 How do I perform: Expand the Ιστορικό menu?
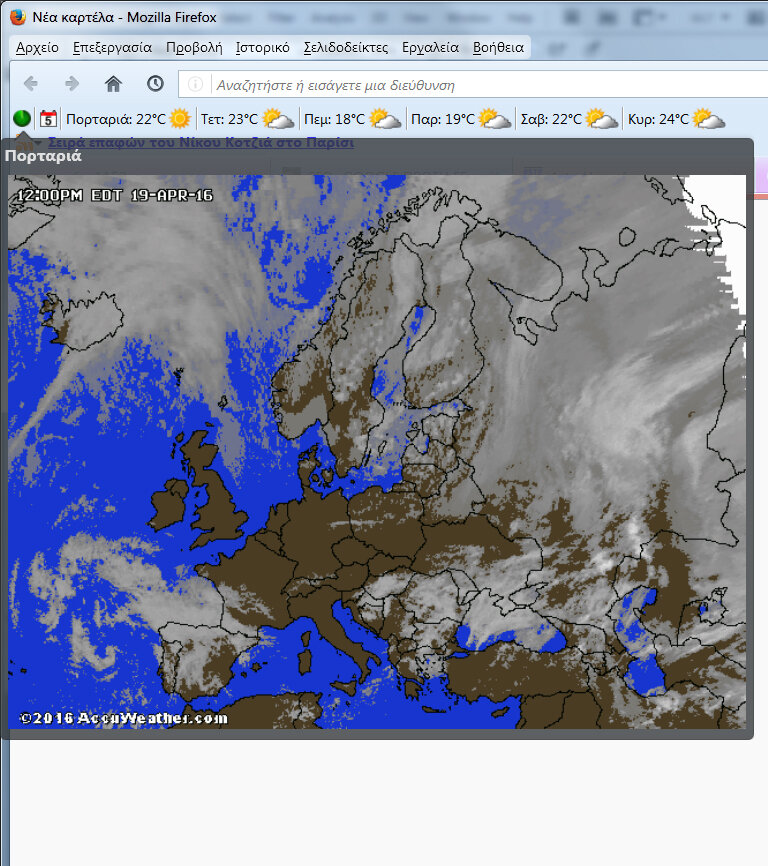point(262,47)
